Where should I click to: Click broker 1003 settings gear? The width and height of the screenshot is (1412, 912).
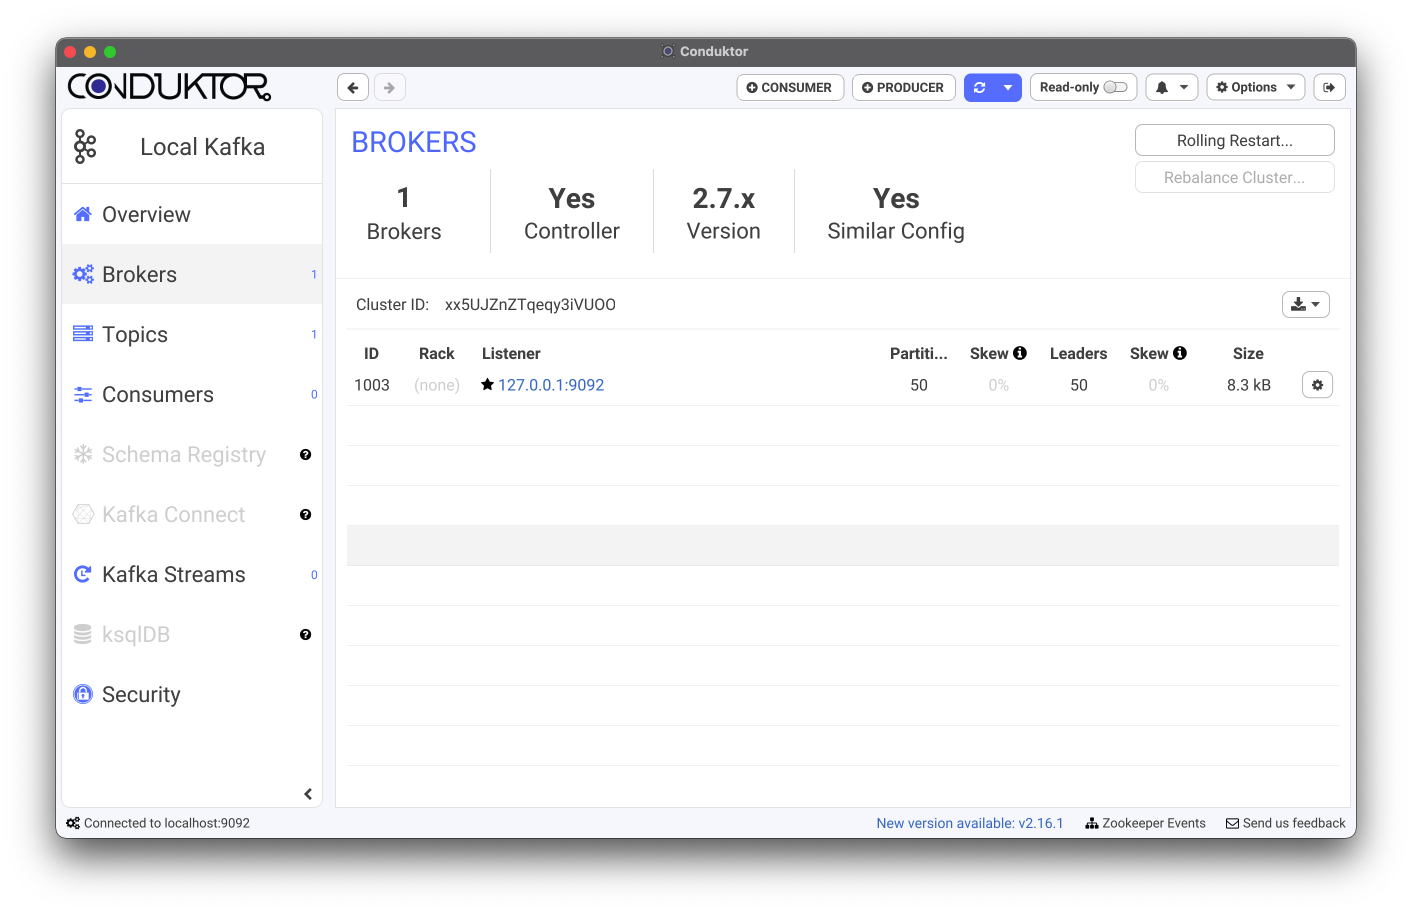pos(1318,385)
